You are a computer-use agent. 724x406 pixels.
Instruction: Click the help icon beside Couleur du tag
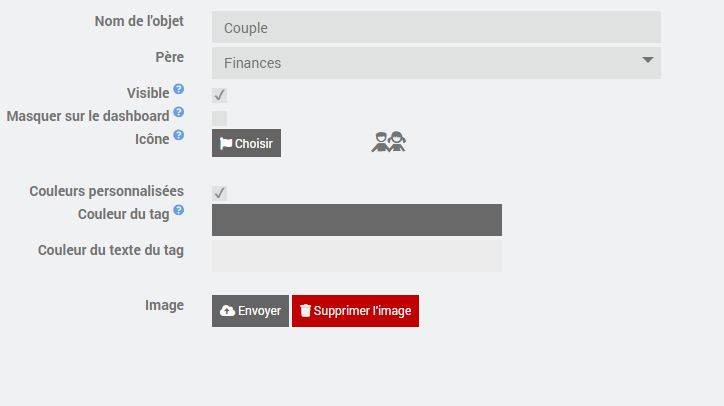[x=179, y=210]
